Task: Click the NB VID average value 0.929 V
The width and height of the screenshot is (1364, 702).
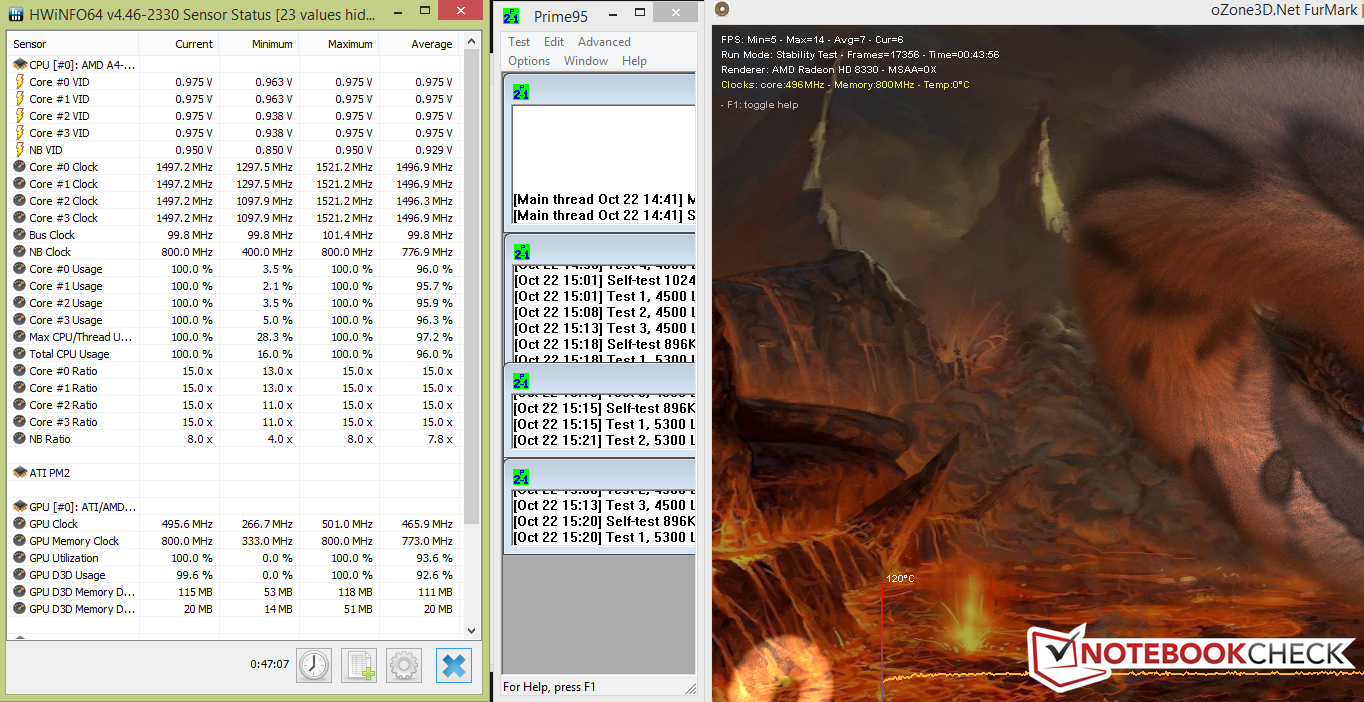Action: [434, 150]
